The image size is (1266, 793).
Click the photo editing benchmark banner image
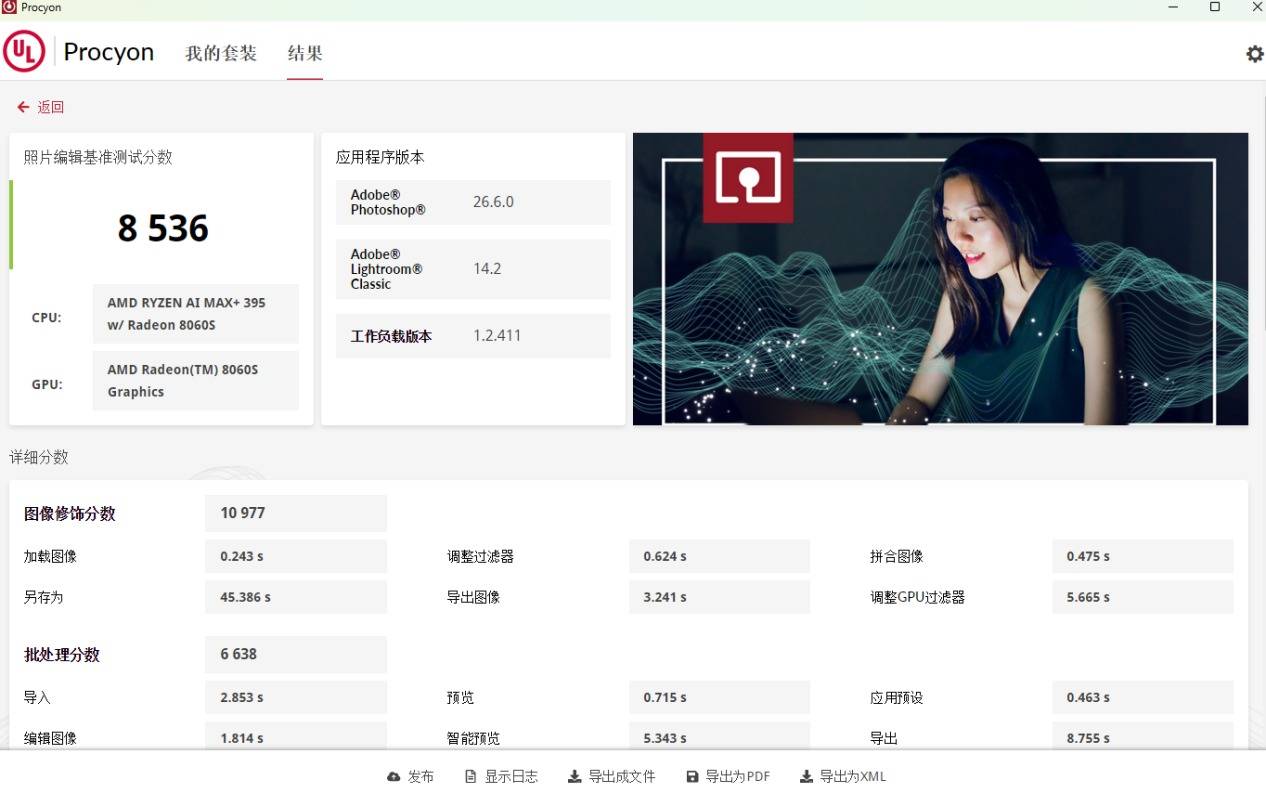click(940, 279)
